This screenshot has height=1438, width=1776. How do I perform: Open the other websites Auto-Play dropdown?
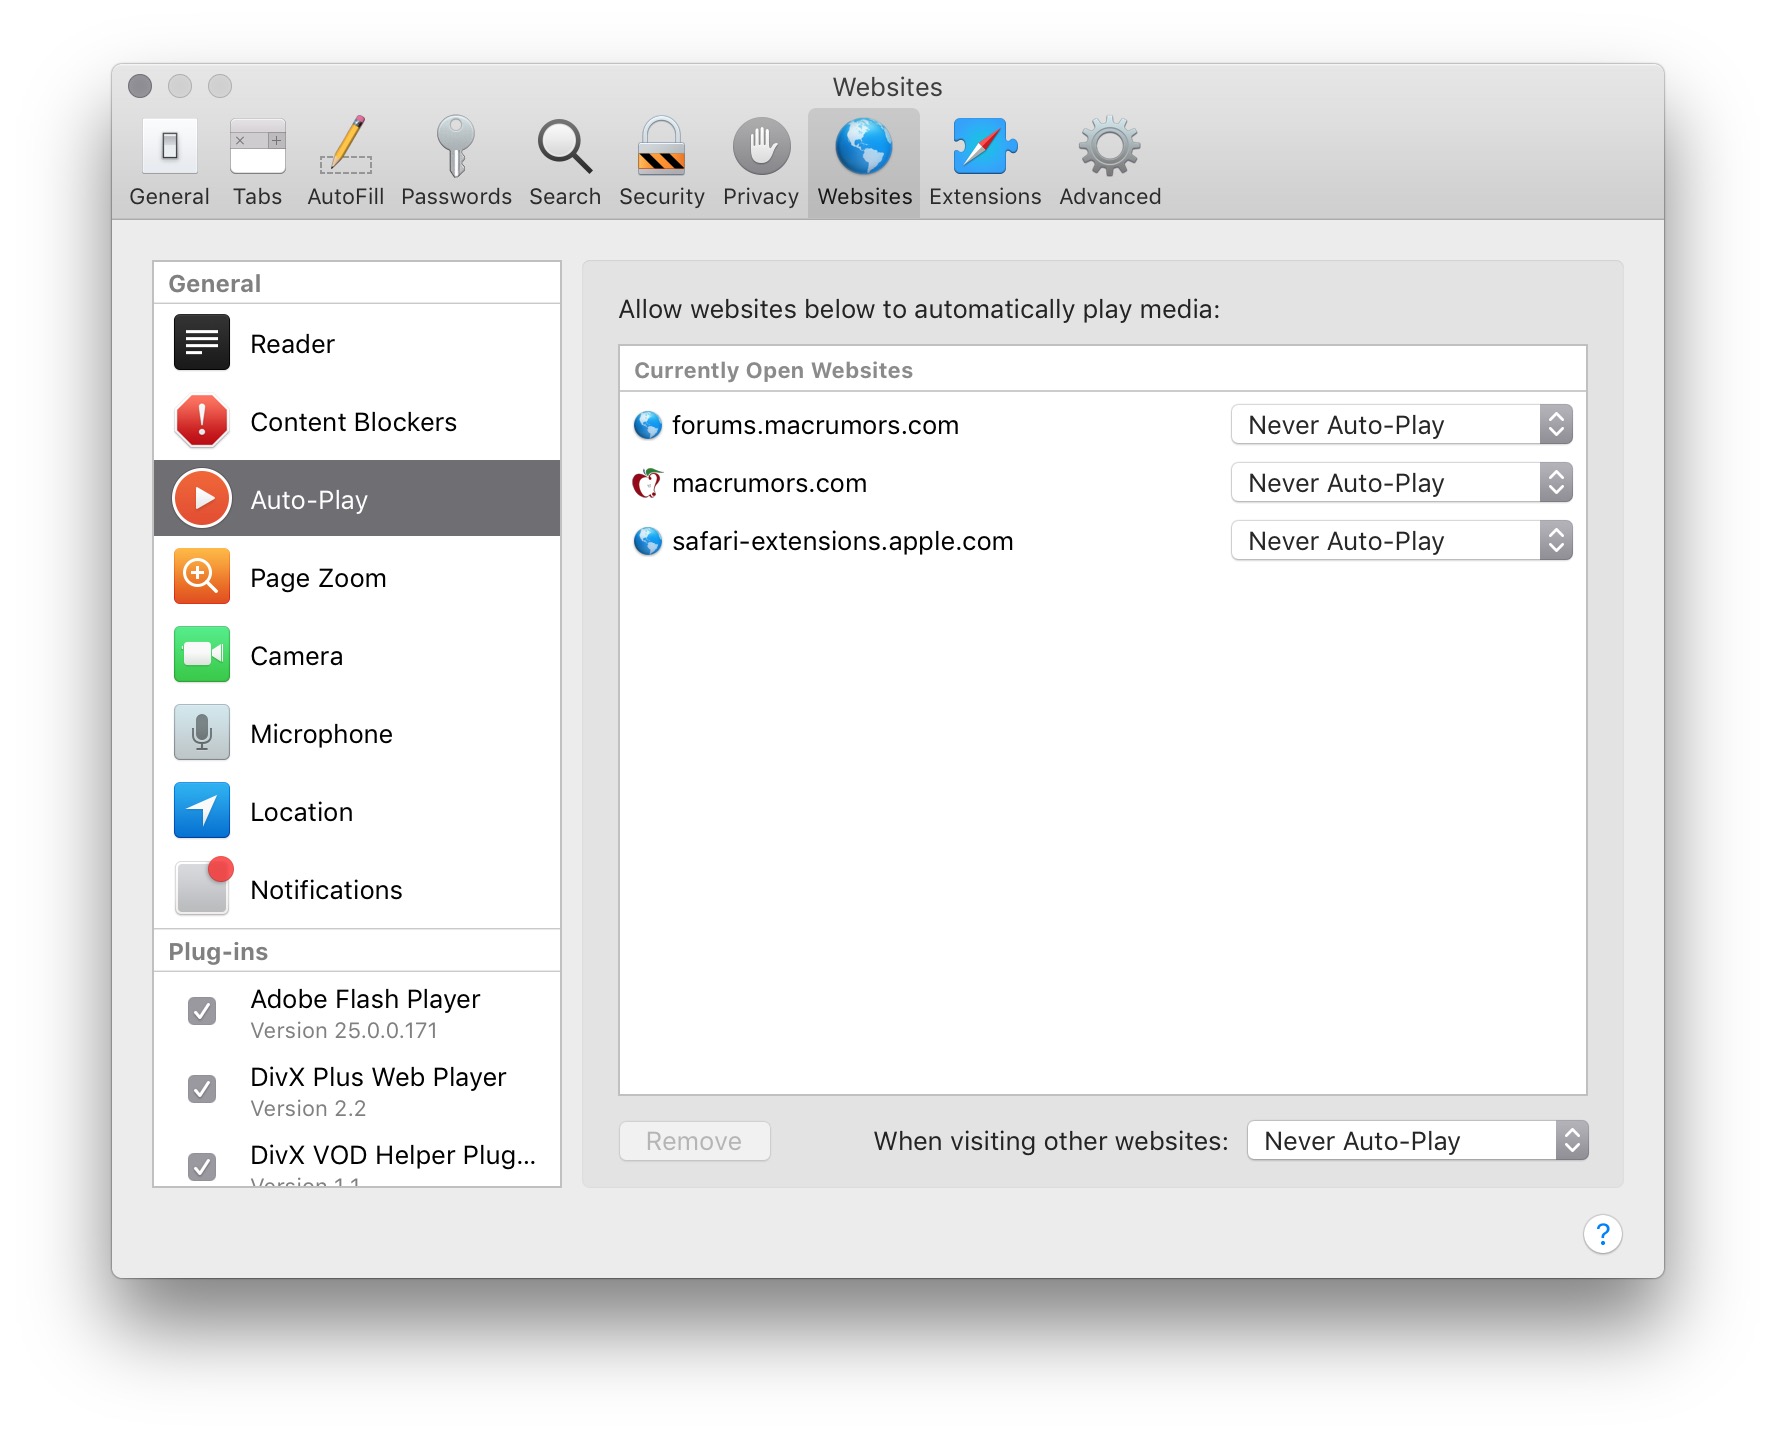[x=1418, y=1141]
